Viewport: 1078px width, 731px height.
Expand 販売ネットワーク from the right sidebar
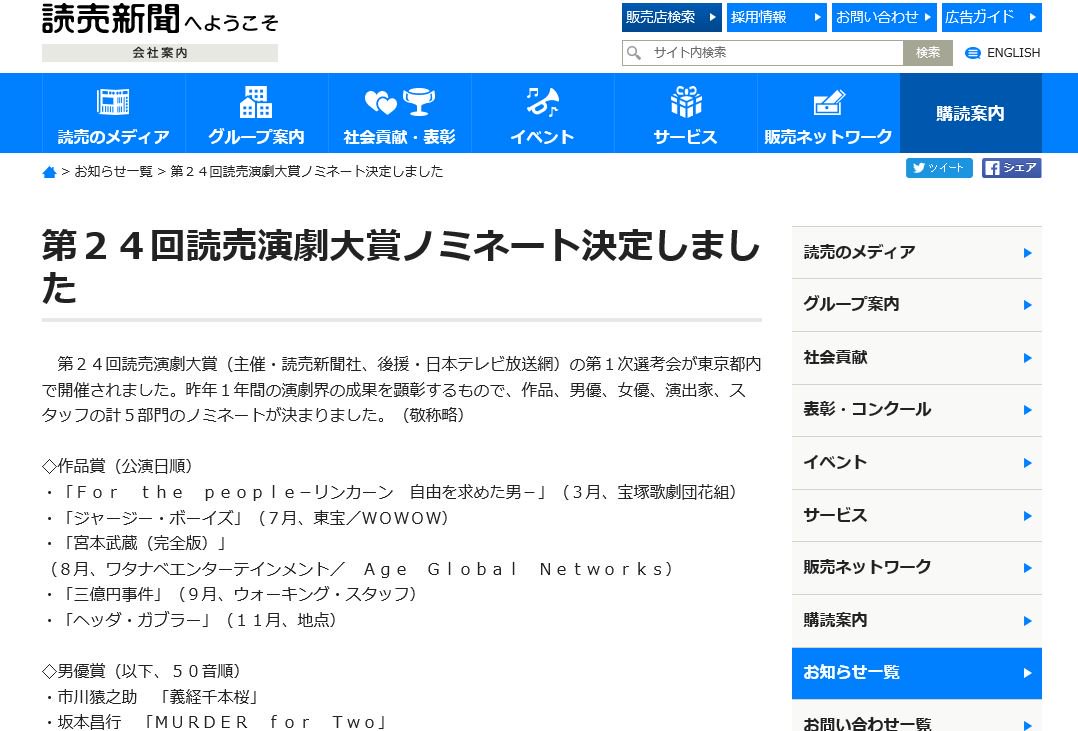pos(917,567)
